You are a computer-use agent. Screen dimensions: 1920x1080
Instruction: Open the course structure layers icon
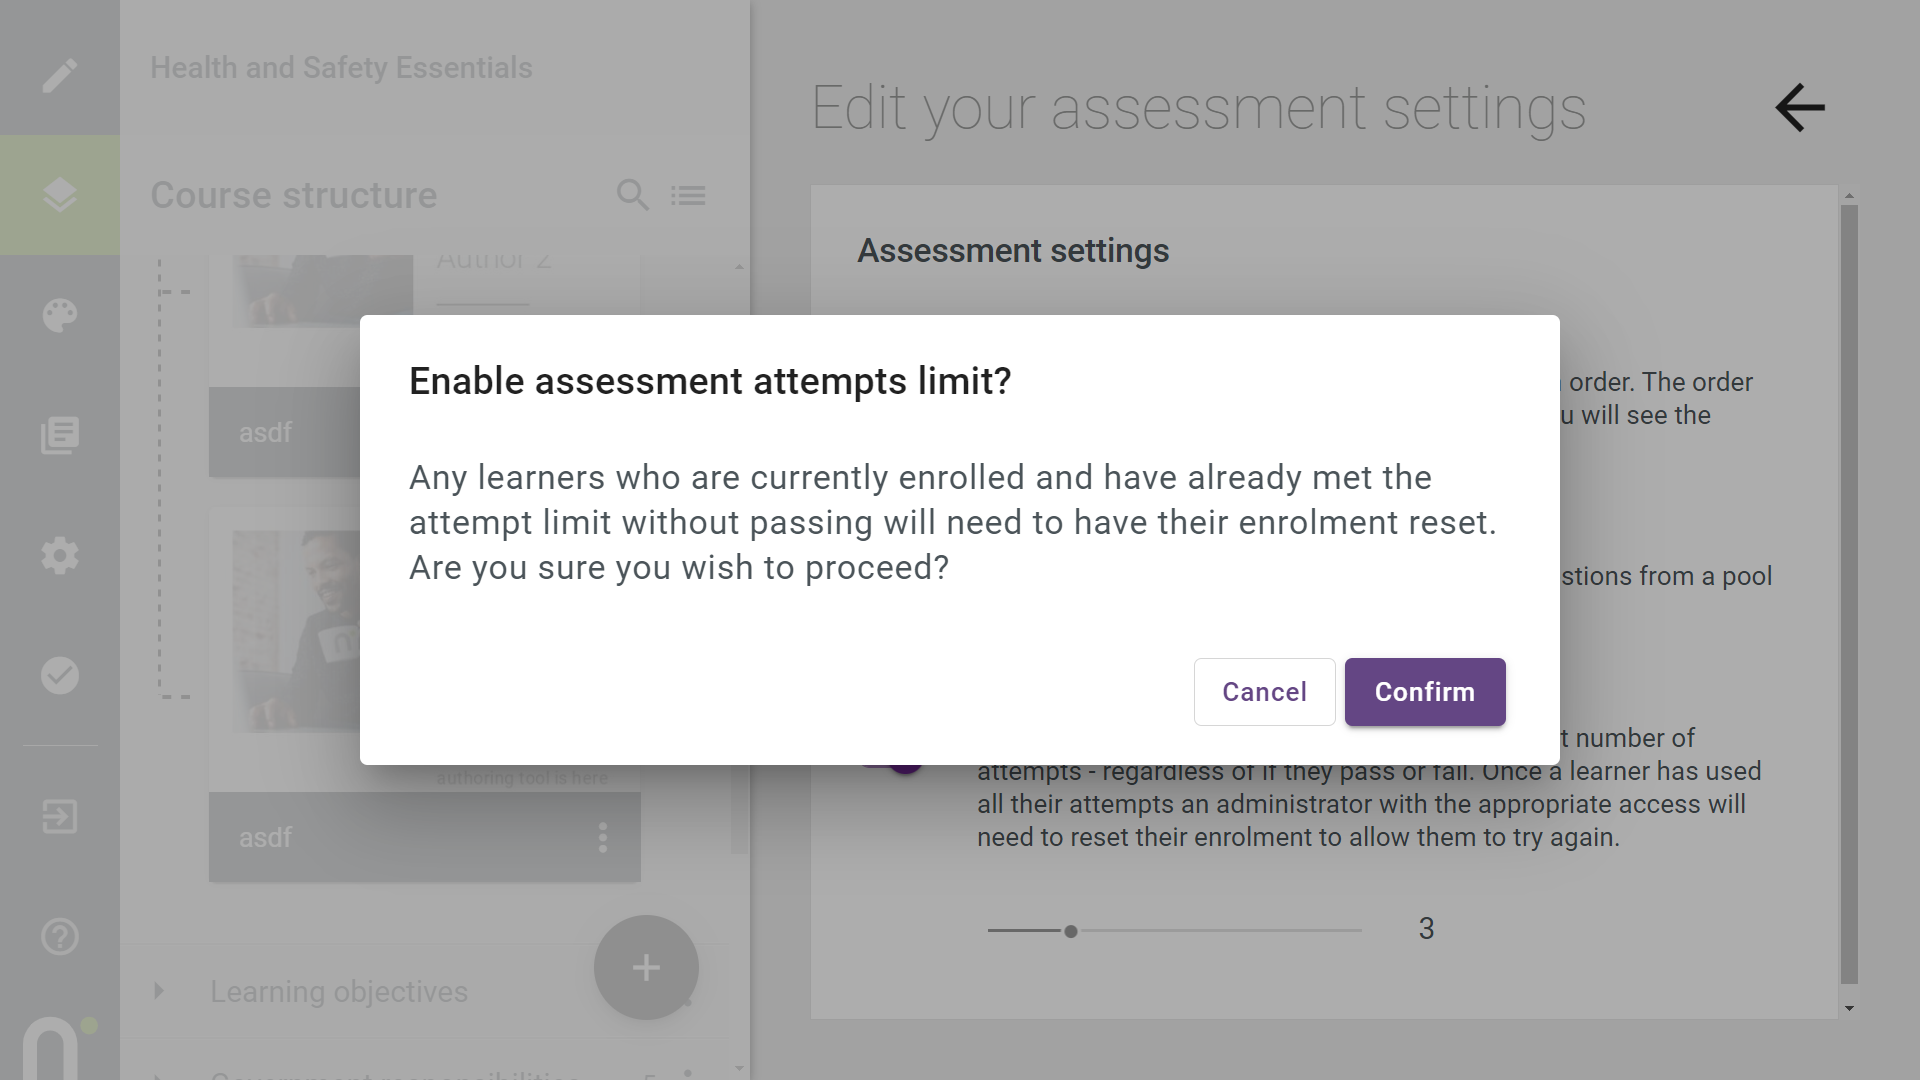(x=60, y=194)
